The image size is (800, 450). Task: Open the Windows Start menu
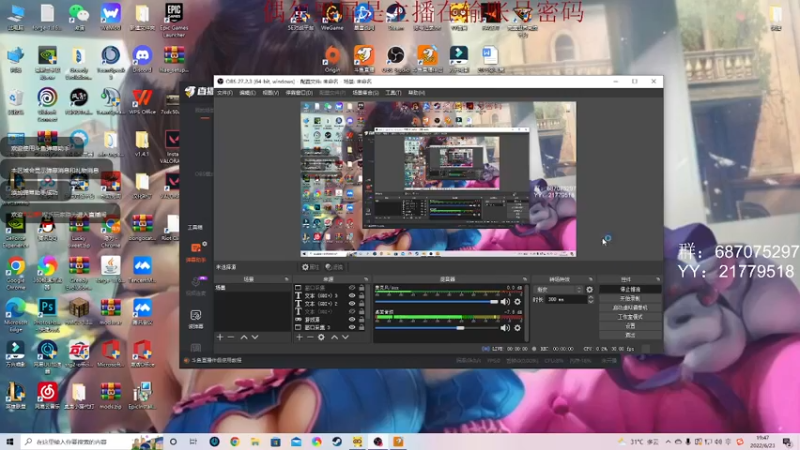(10, 442)
